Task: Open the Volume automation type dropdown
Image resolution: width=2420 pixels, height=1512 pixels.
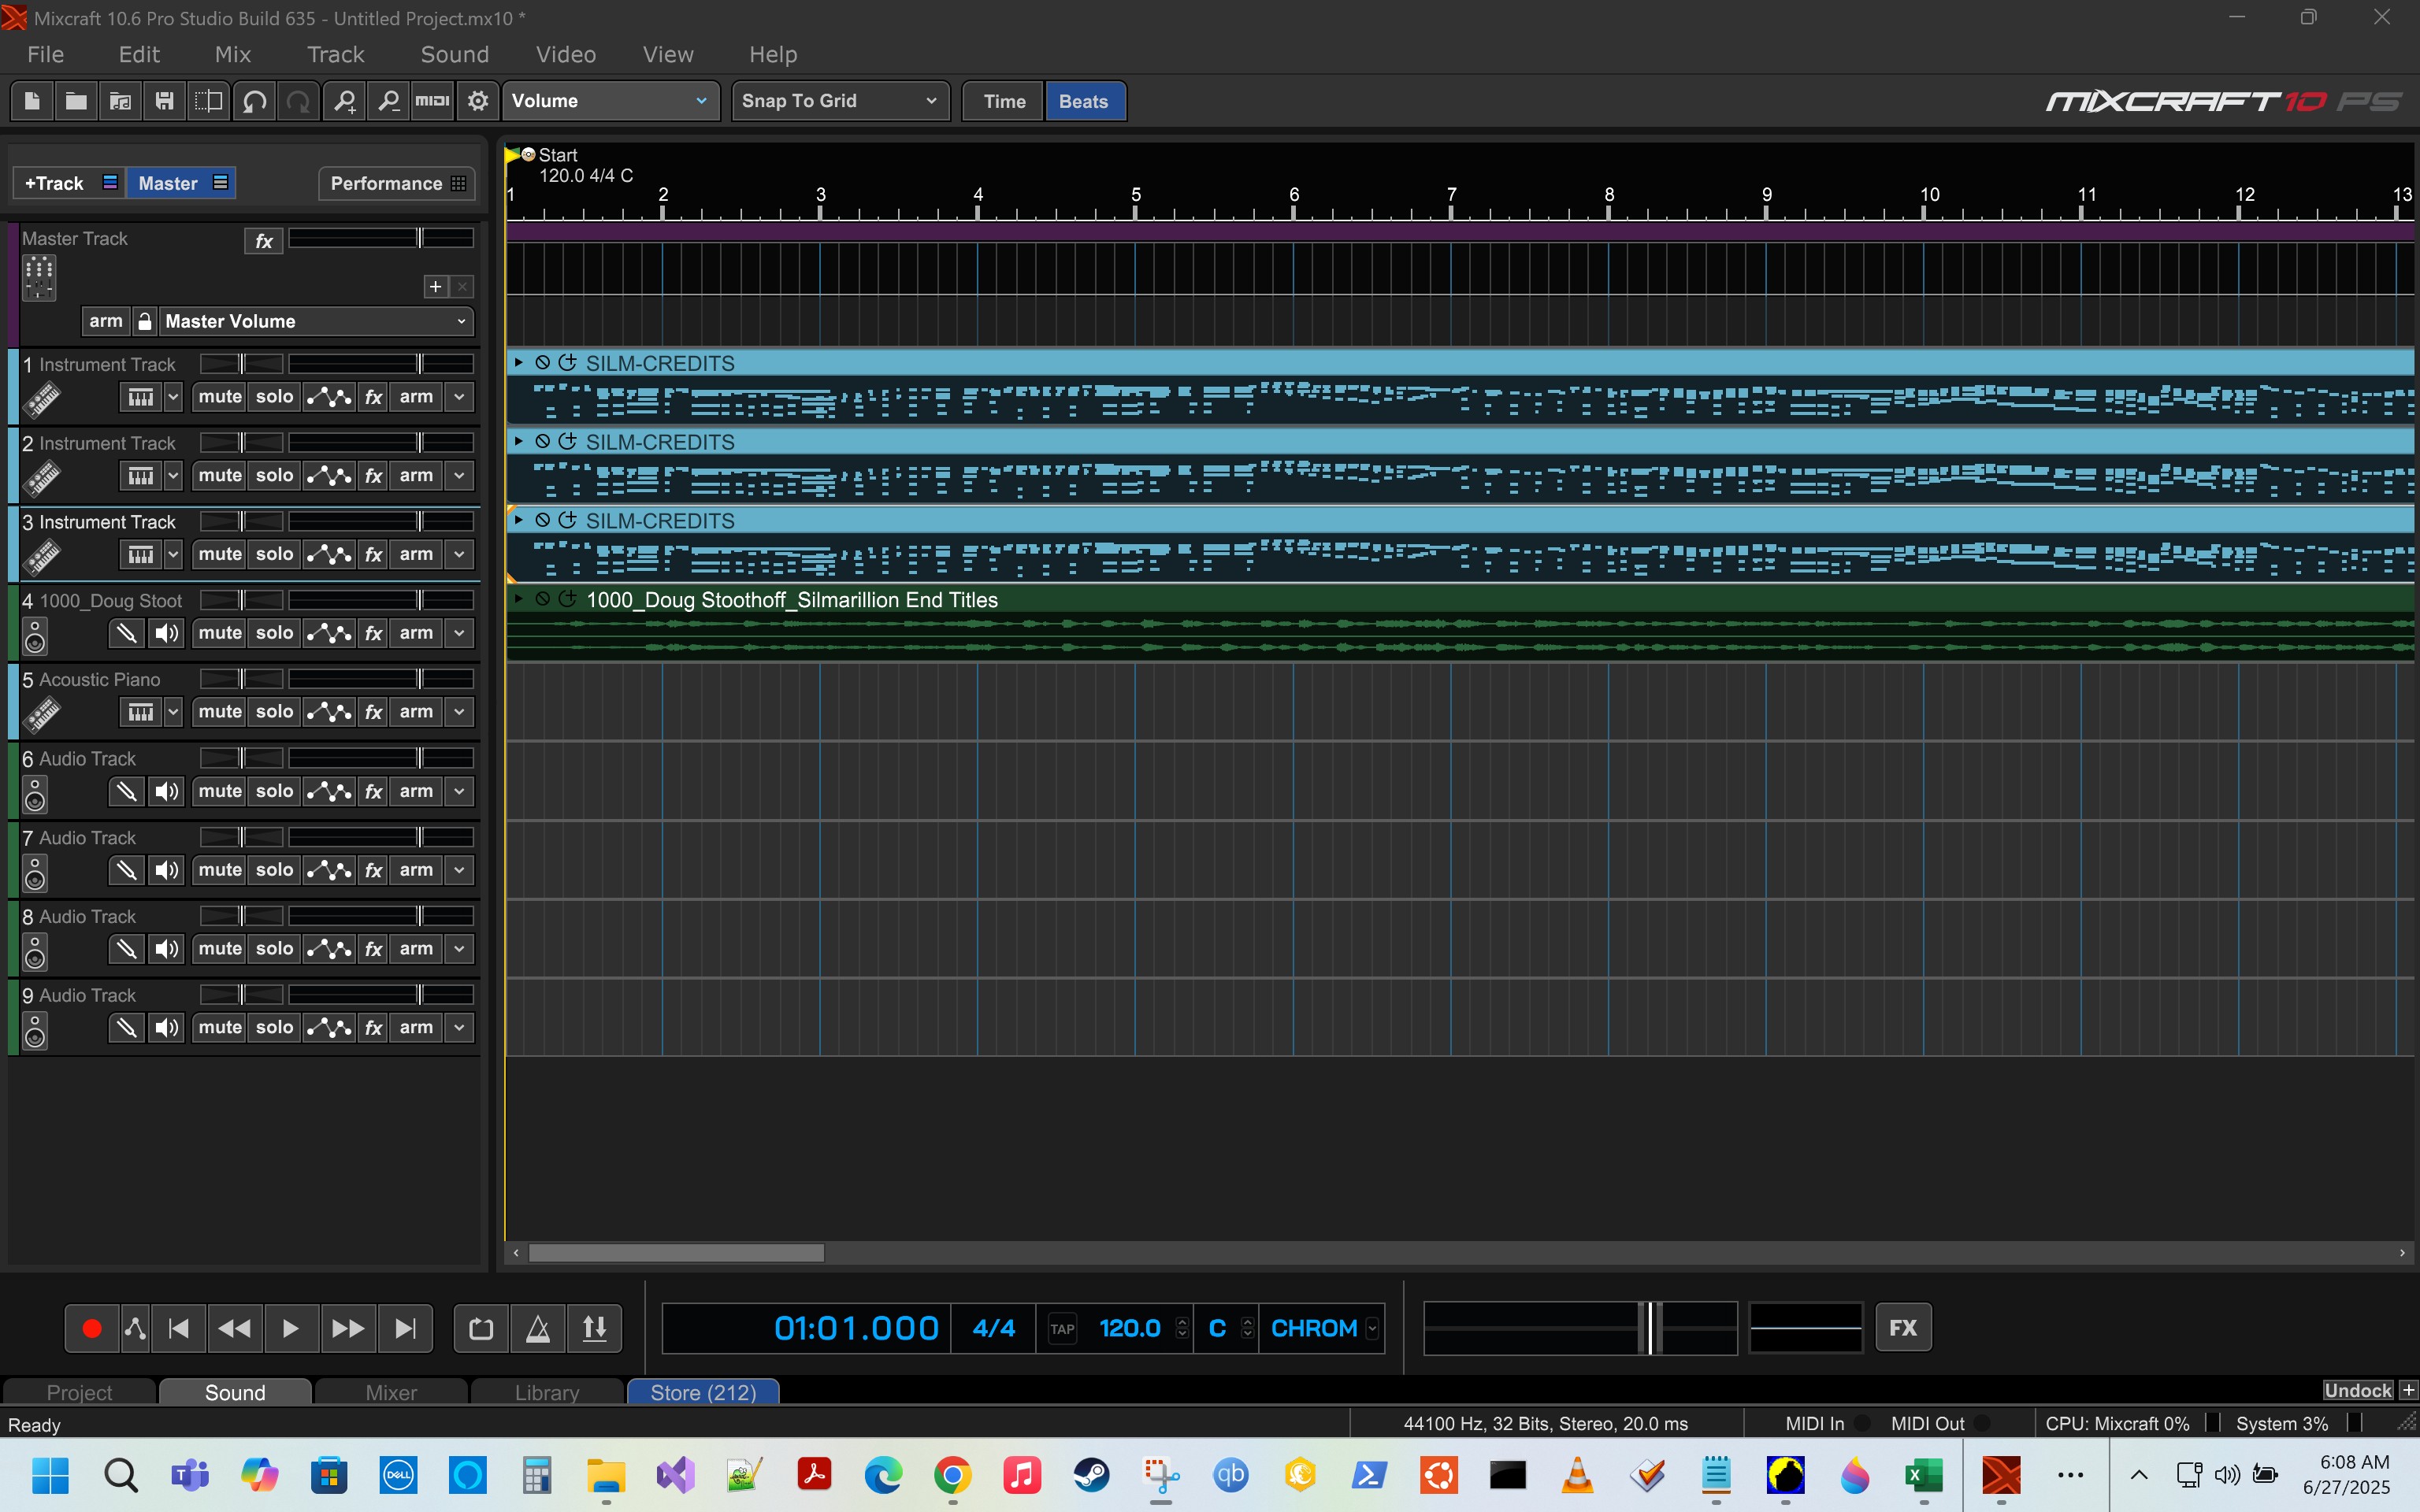Action: [x=611, y=101]
